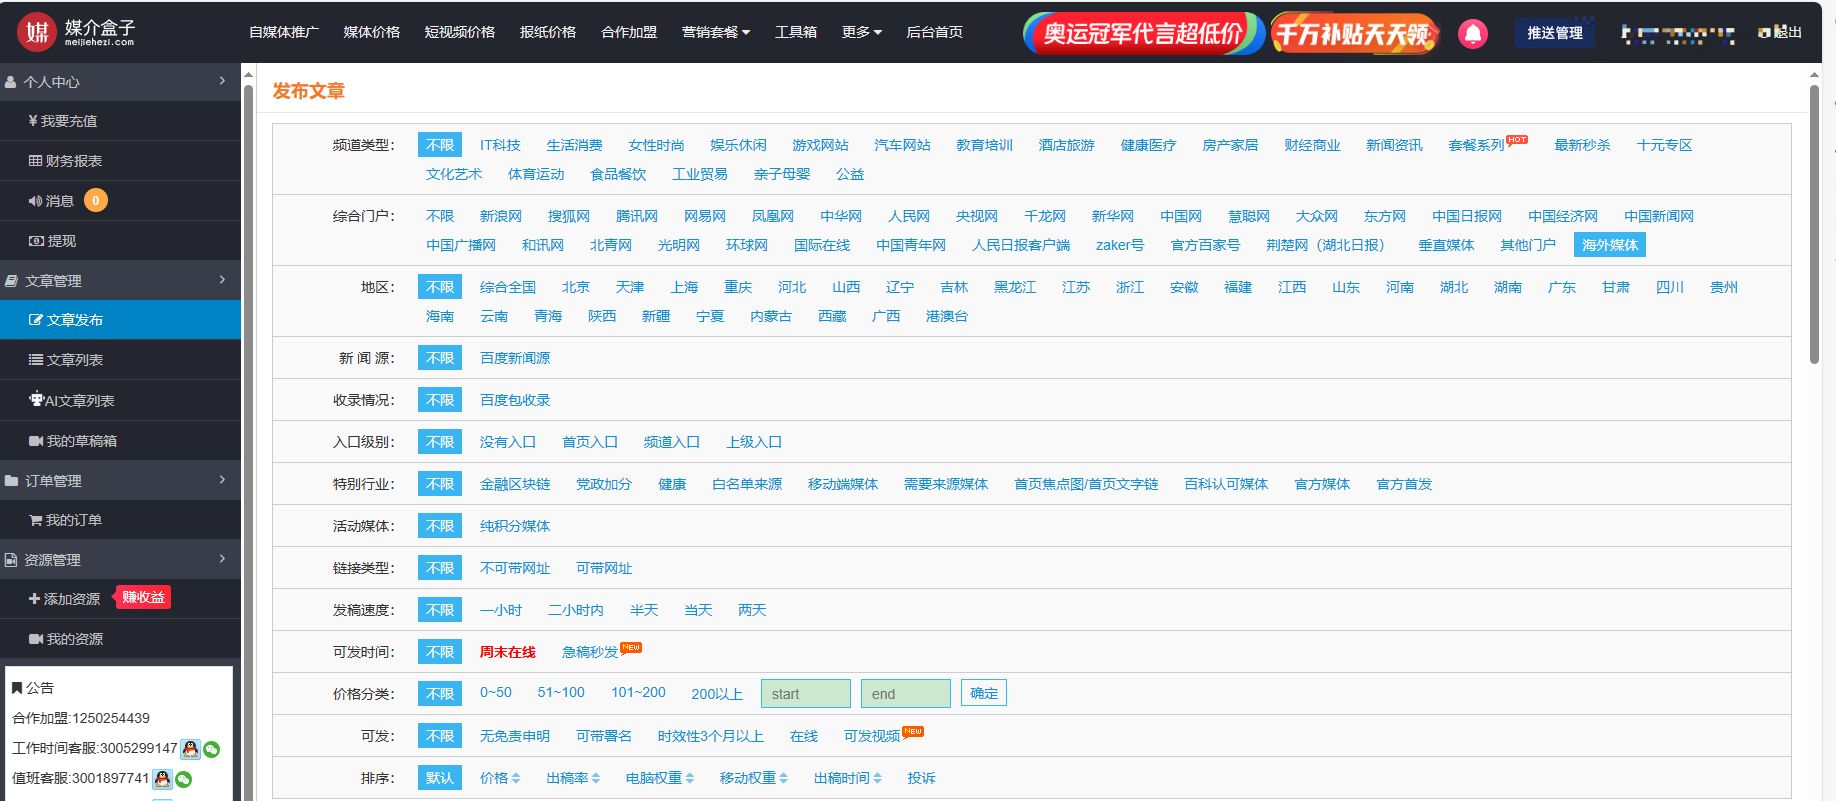
Task: Expand the 资源管理 sidebar section
Action: [x=120, y=560]
